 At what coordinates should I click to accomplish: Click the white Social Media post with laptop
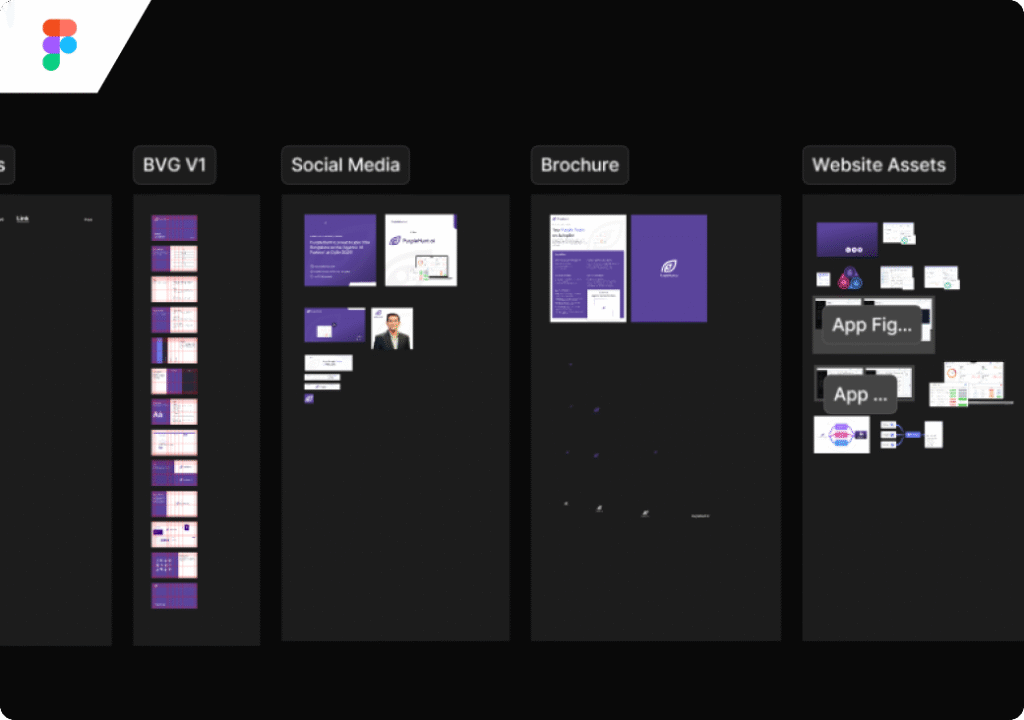[421, 250]
